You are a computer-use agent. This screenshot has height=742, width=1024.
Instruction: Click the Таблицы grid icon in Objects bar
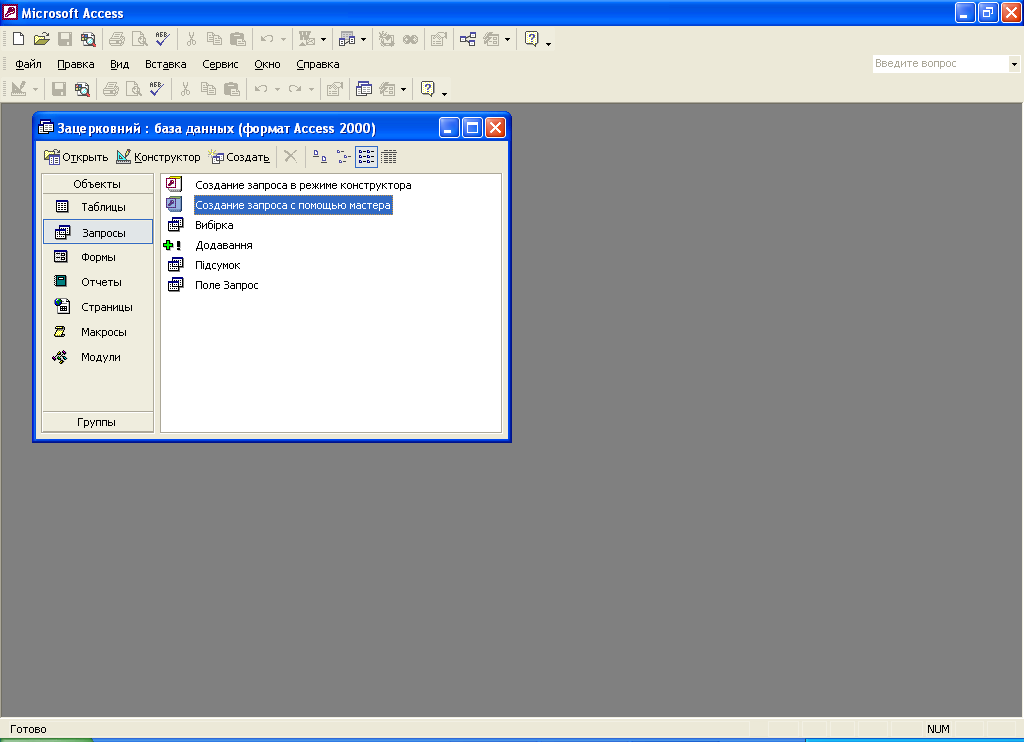click(62, 206)
